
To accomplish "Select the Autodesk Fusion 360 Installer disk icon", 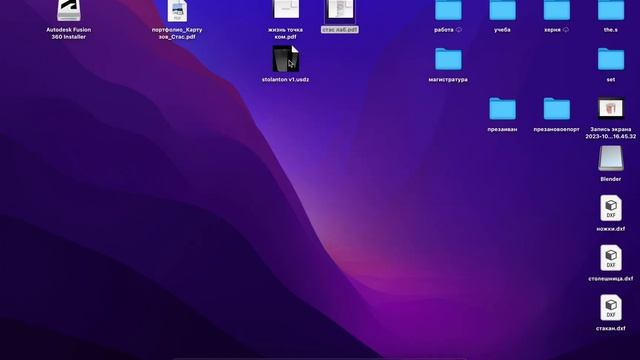I will [x=69, y=10].
